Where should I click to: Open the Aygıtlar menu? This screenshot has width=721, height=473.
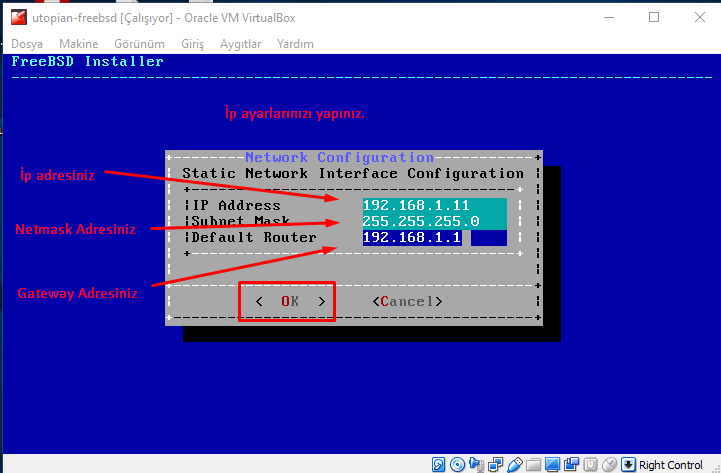240,44
